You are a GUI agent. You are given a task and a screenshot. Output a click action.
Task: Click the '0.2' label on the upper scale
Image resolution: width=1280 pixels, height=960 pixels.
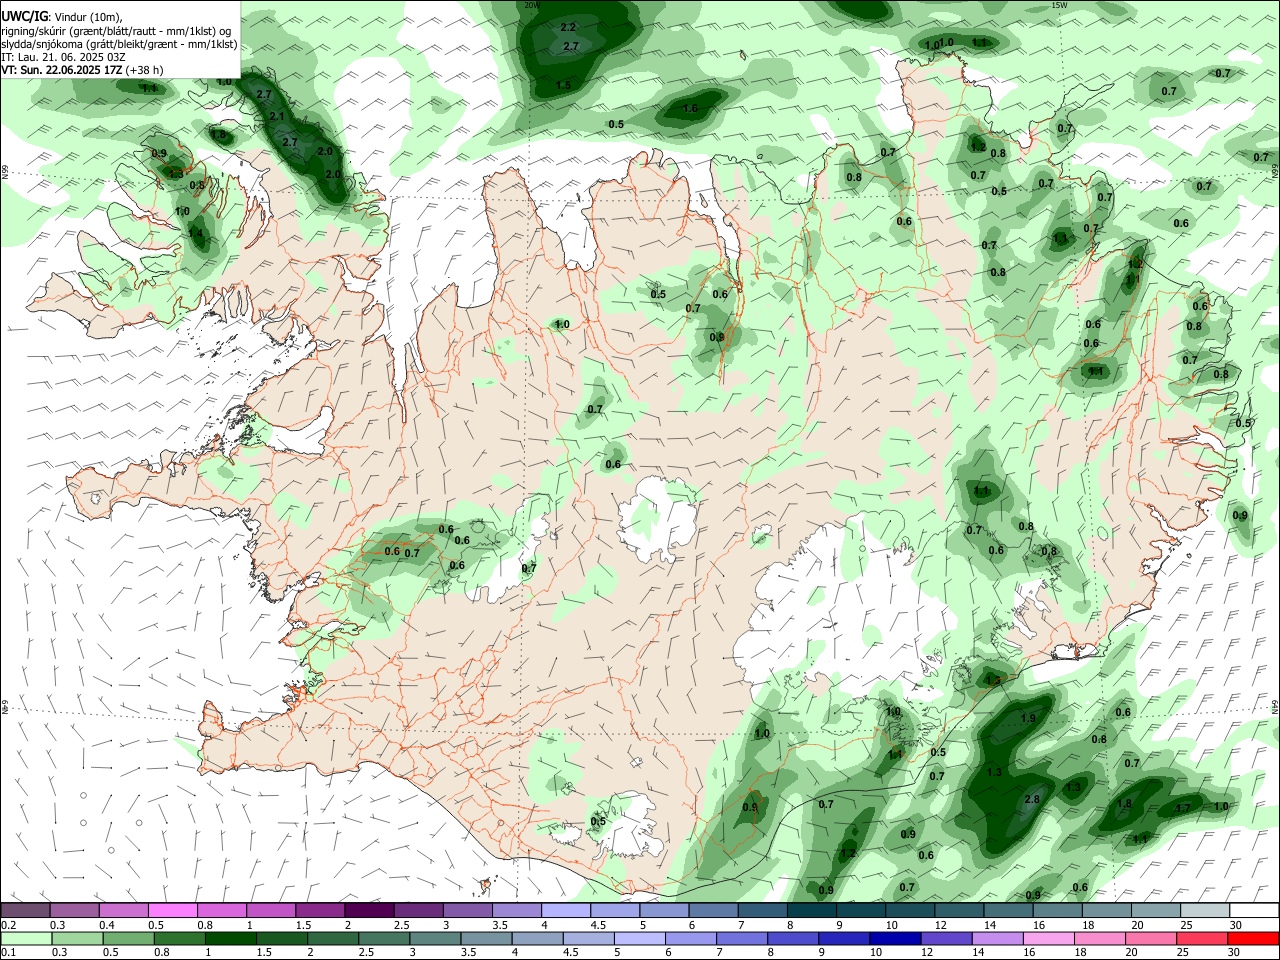click(x=9, y=925)
